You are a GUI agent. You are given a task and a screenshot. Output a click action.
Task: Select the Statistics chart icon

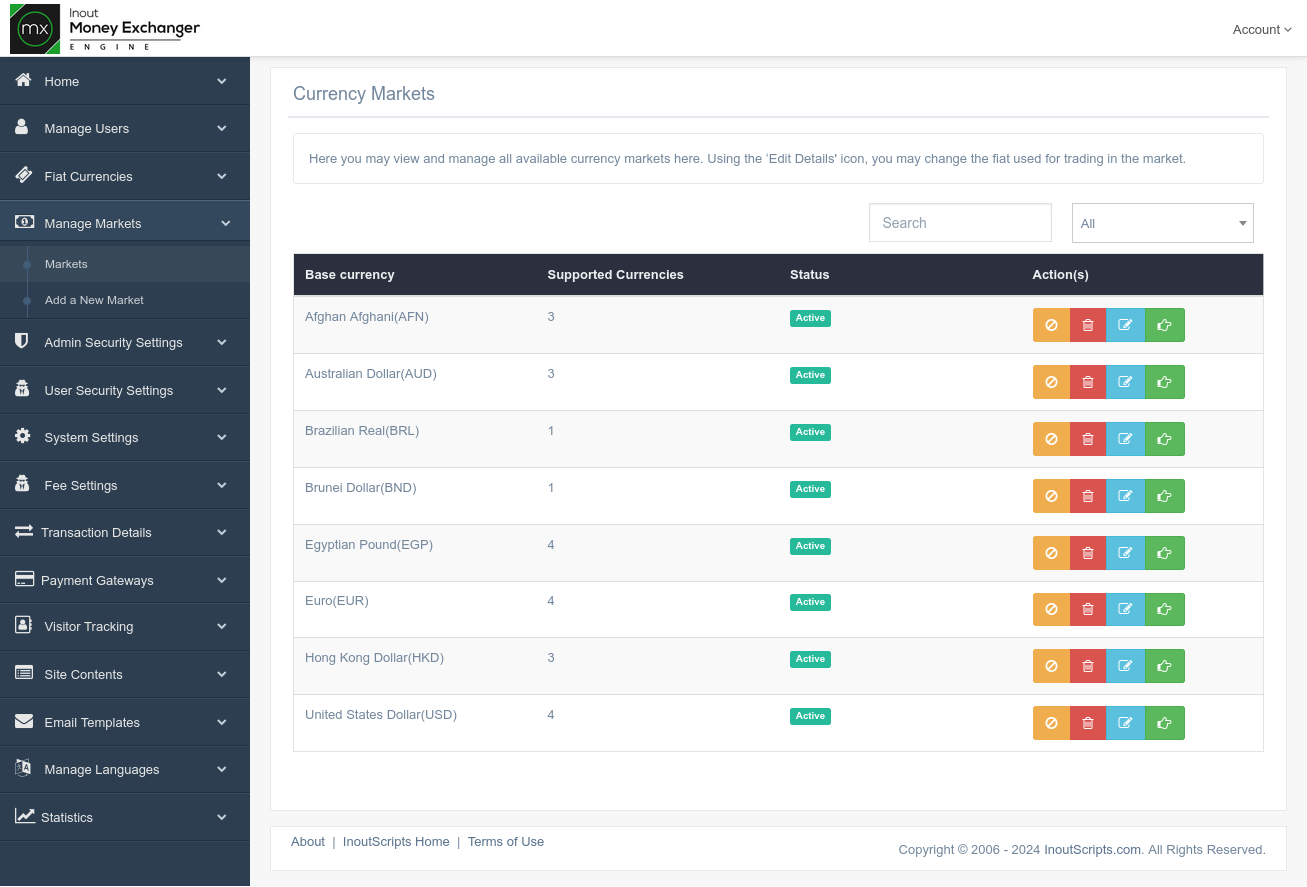point(22,817)
